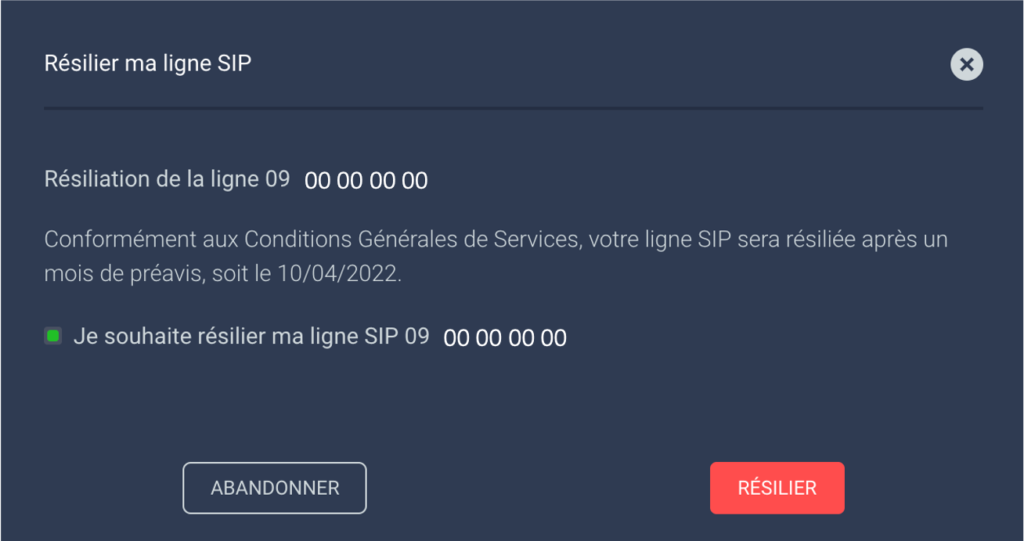The width and height of the screenshot is (1024, 541).
Task: Click the 'Résiliation de la ligne 09' text
Action: click(166, 179)
